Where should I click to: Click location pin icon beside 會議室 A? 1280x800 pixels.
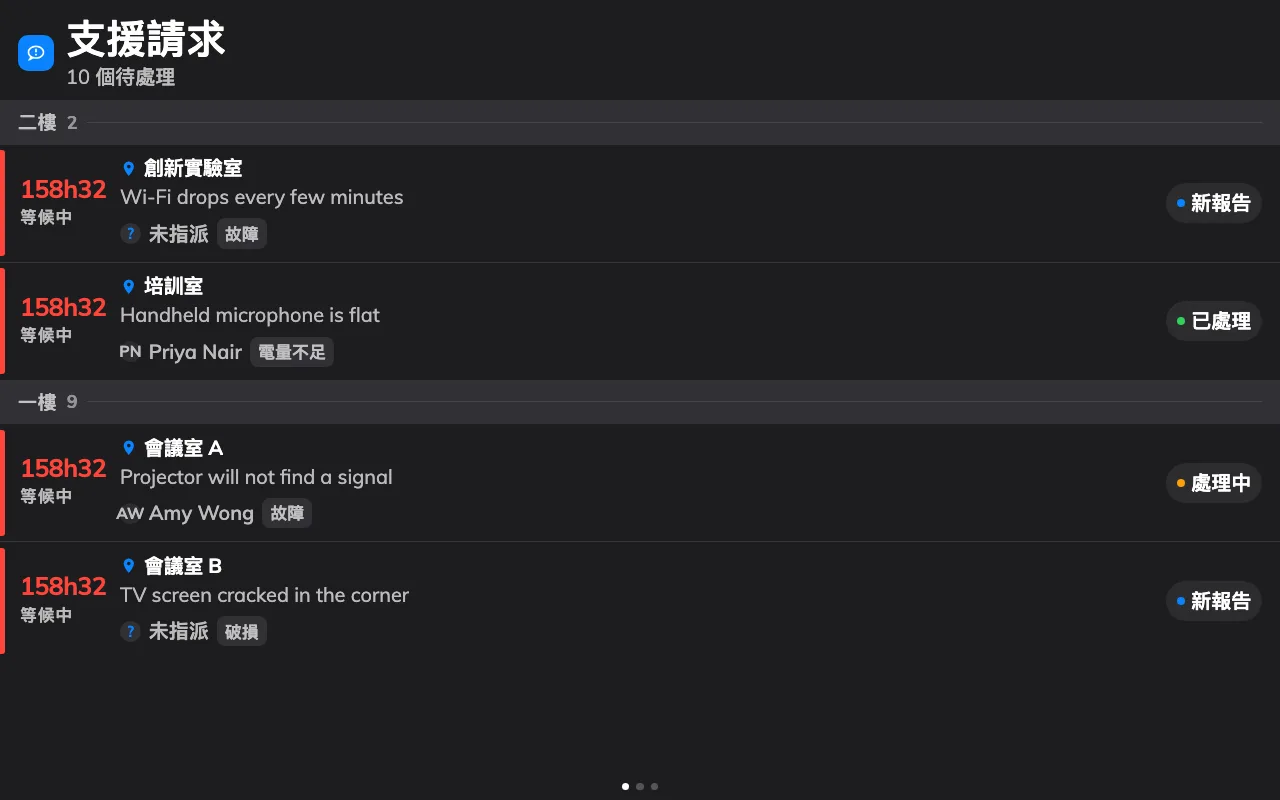pos(128,448)
